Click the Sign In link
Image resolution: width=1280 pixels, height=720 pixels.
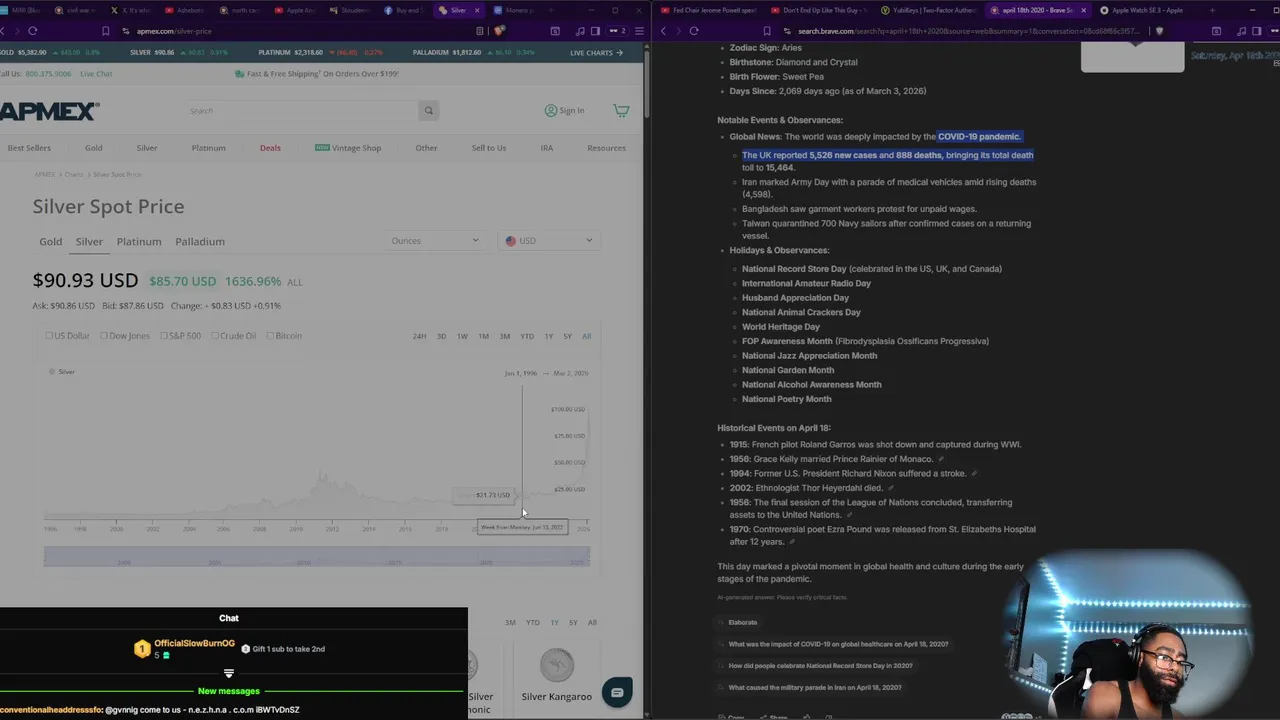point(565,111)
